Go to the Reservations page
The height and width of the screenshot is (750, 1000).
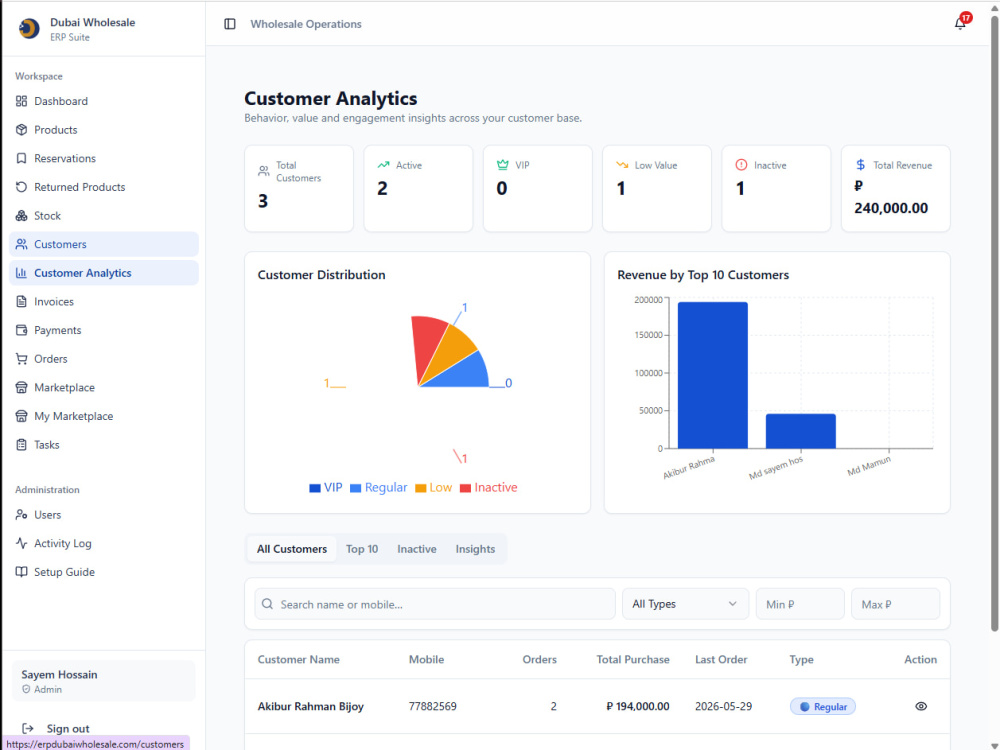(103, 158)
